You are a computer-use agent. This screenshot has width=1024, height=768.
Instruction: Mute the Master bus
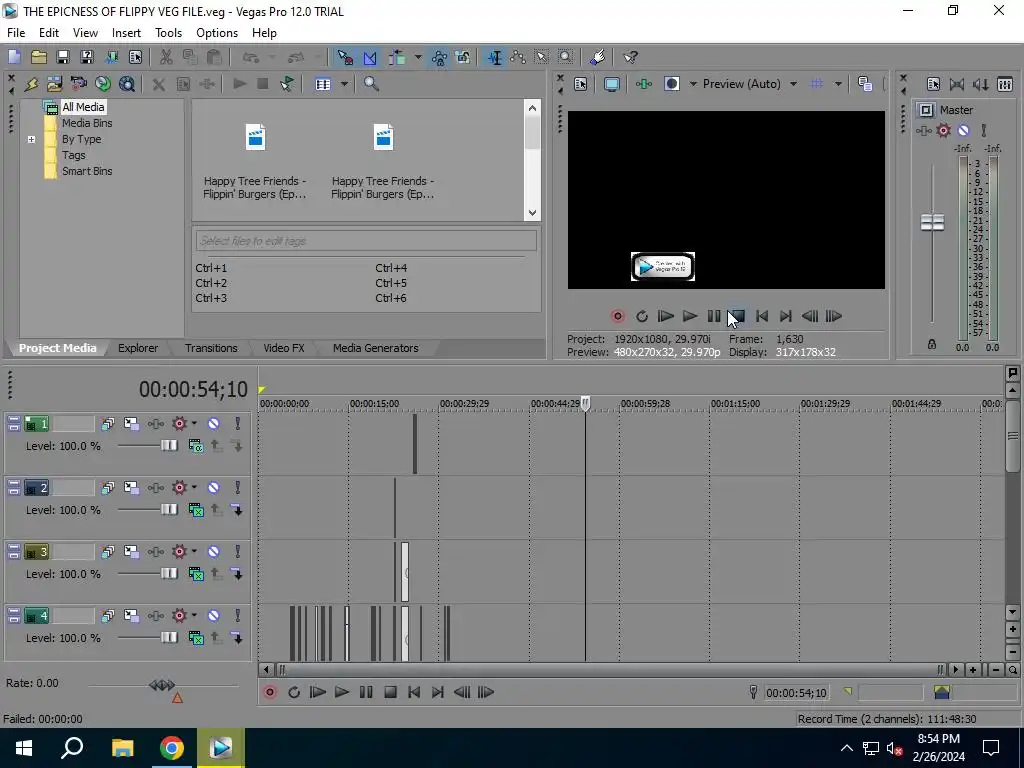tap(963, 131)
